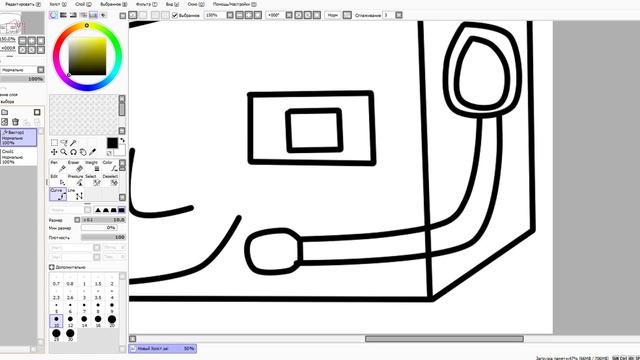Adjust the 'Мин размер' slider

[x=99, y=228]
